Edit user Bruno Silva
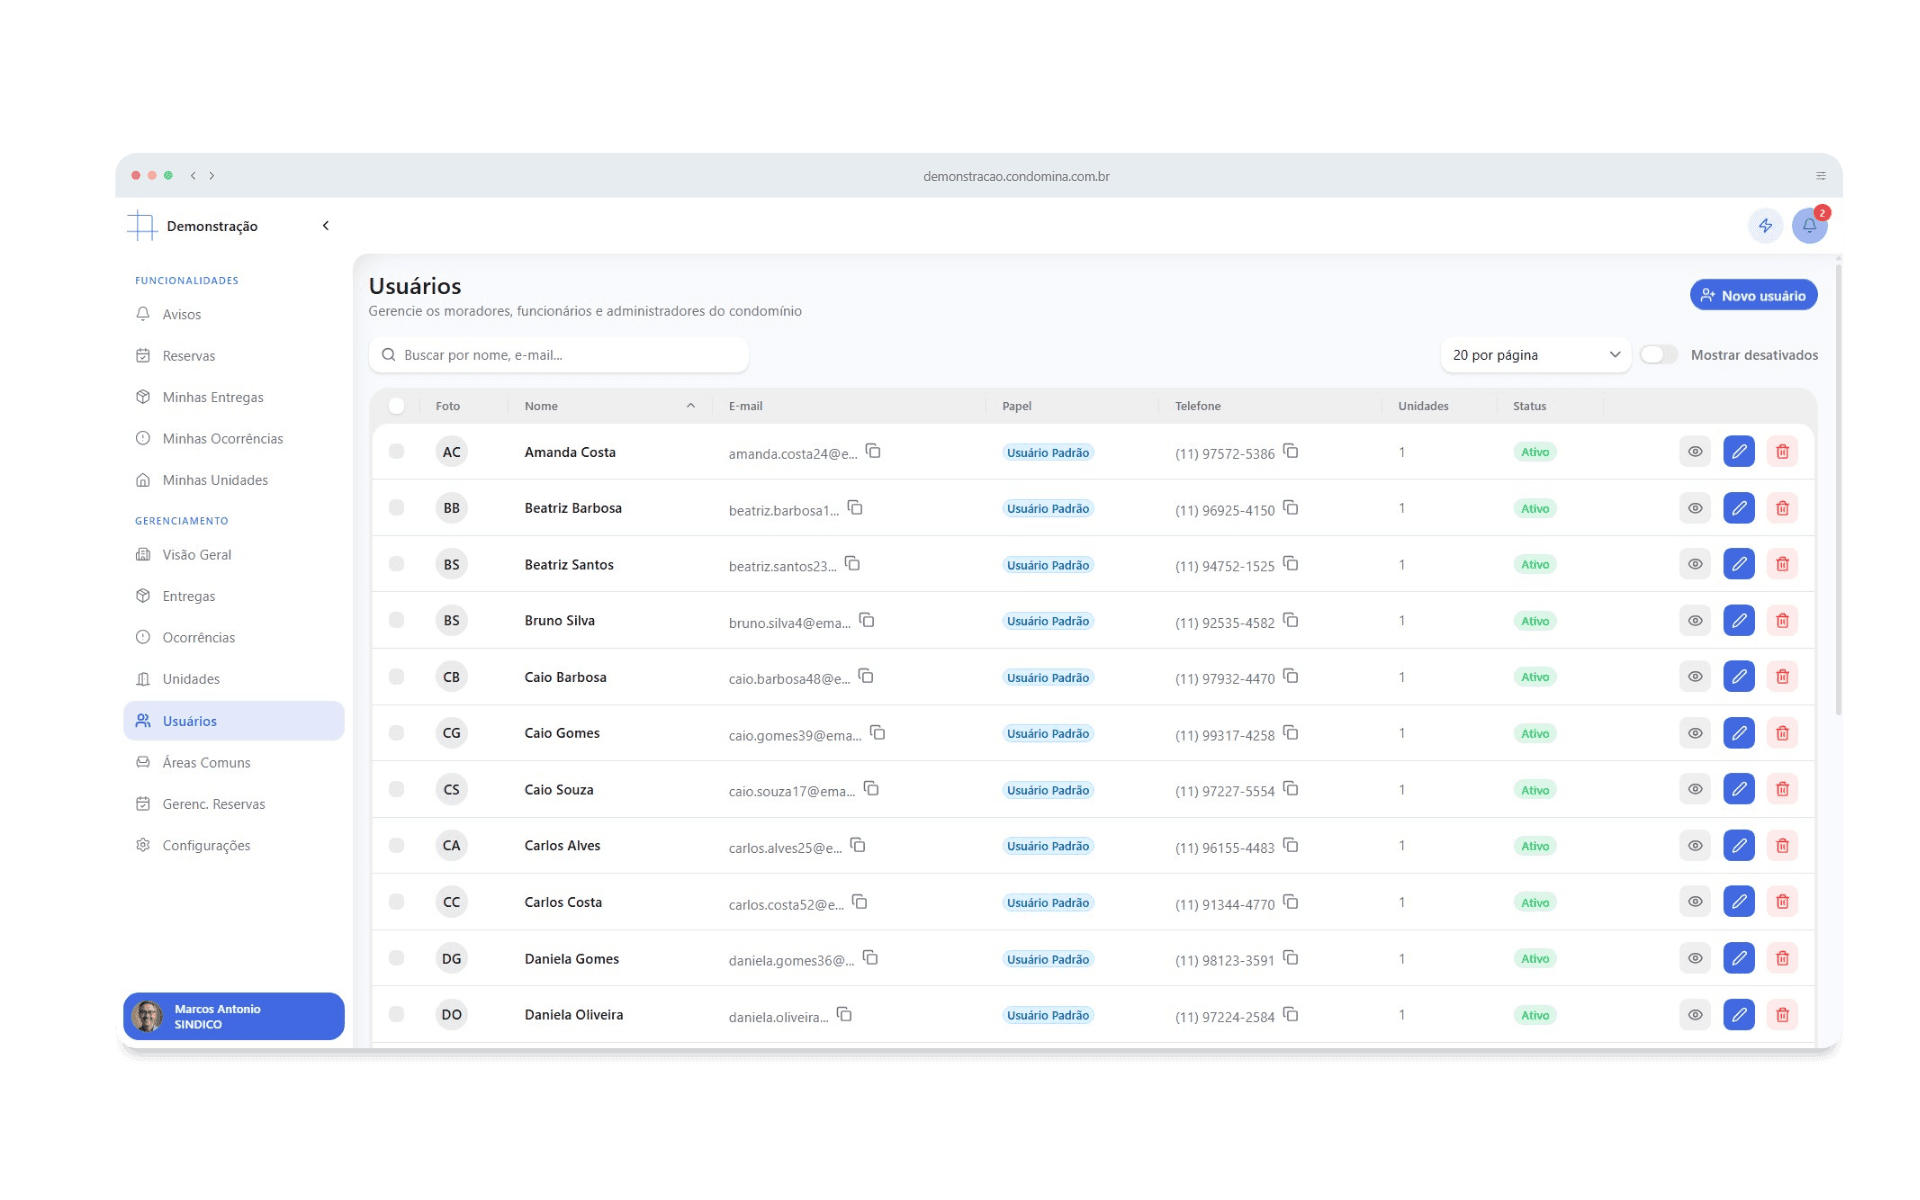This screenshot has height=1200, width=1920. point(1739,620)
